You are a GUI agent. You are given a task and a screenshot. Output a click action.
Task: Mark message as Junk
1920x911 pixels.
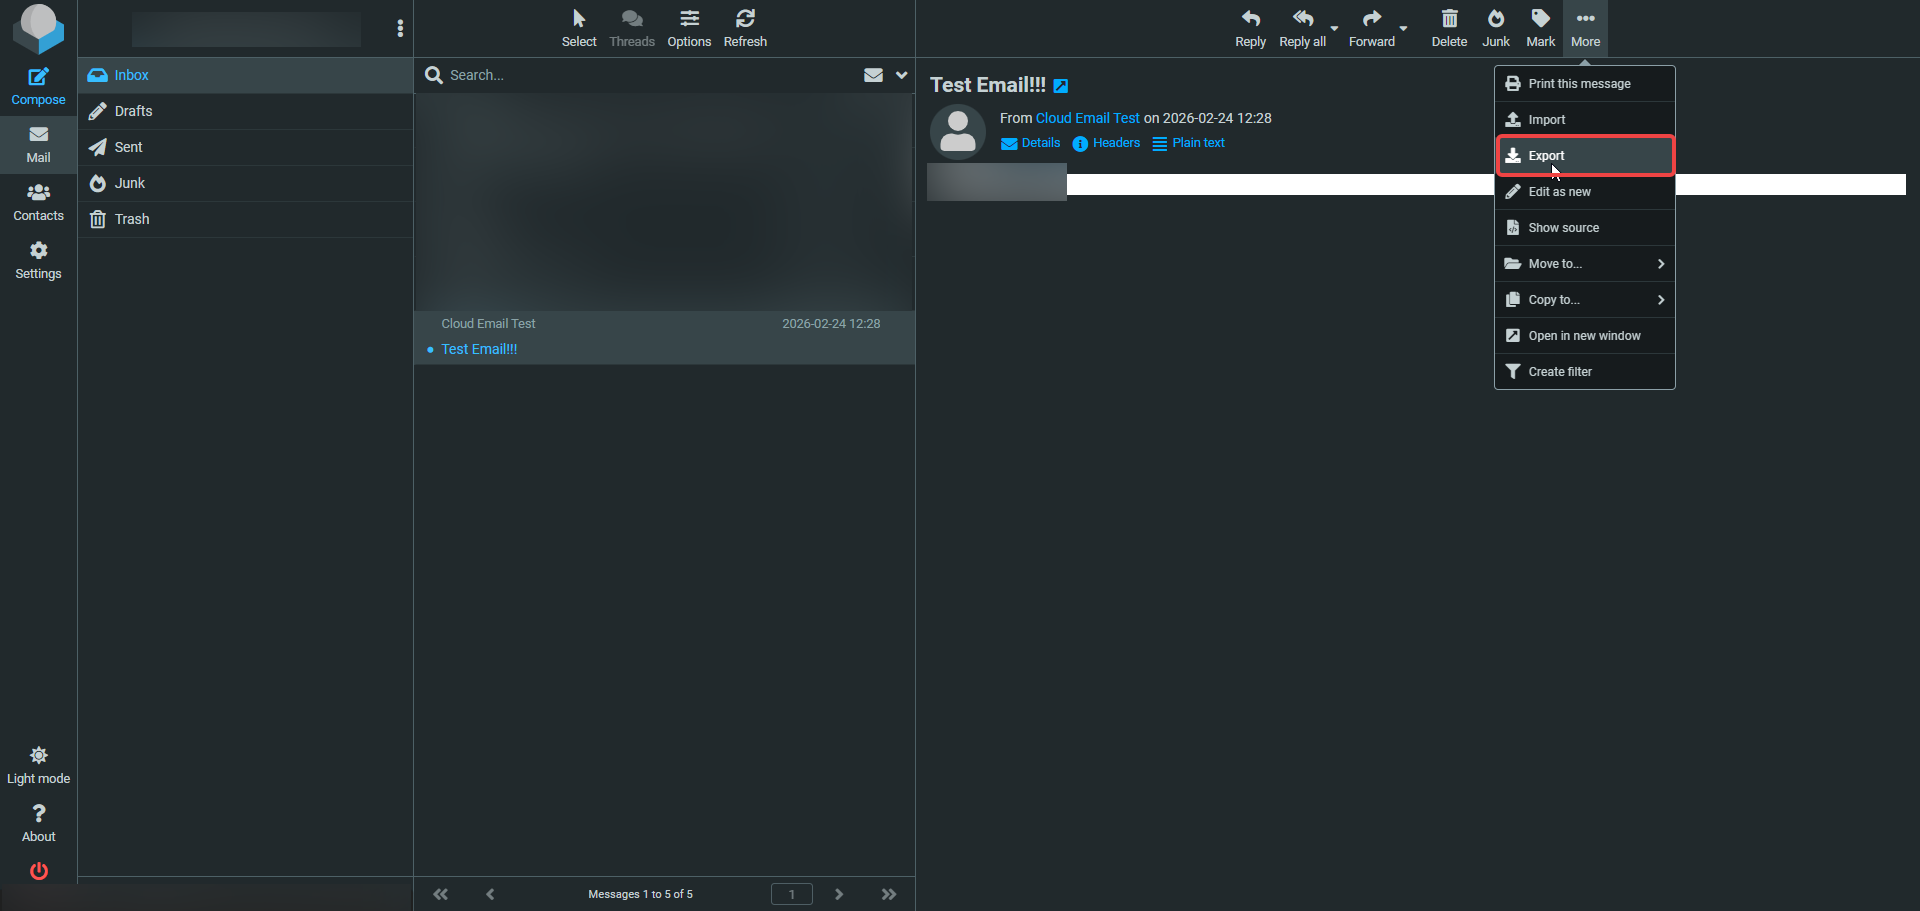pos(1496,28)
